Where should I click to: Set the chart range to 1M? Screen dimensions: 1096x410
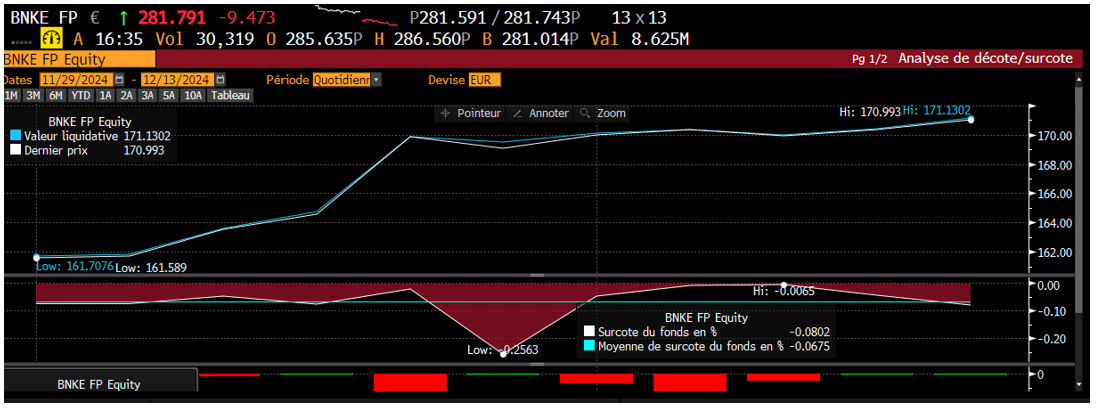[11, 95]
